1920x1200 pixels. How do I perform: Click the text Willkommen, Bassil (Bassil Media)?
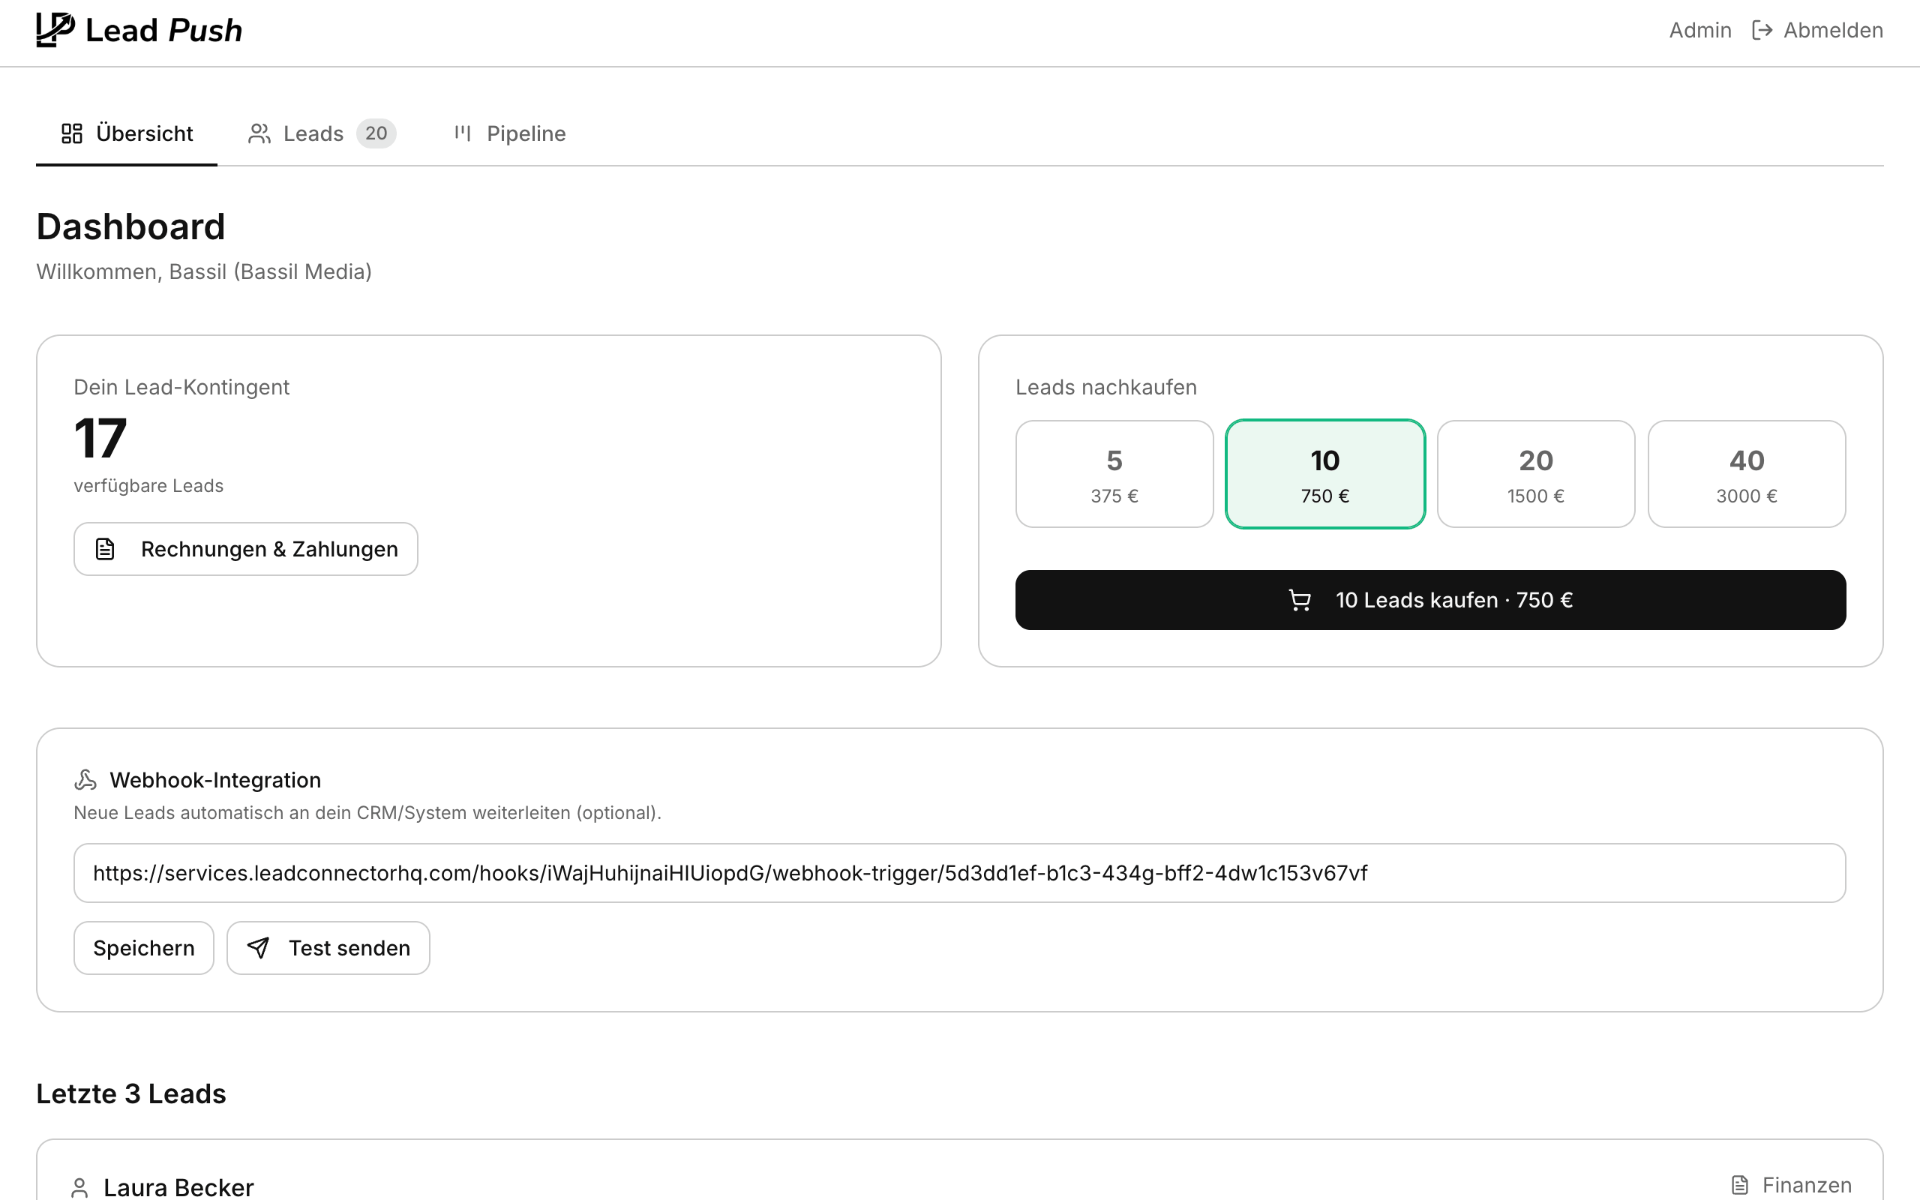tap(204, 272)
